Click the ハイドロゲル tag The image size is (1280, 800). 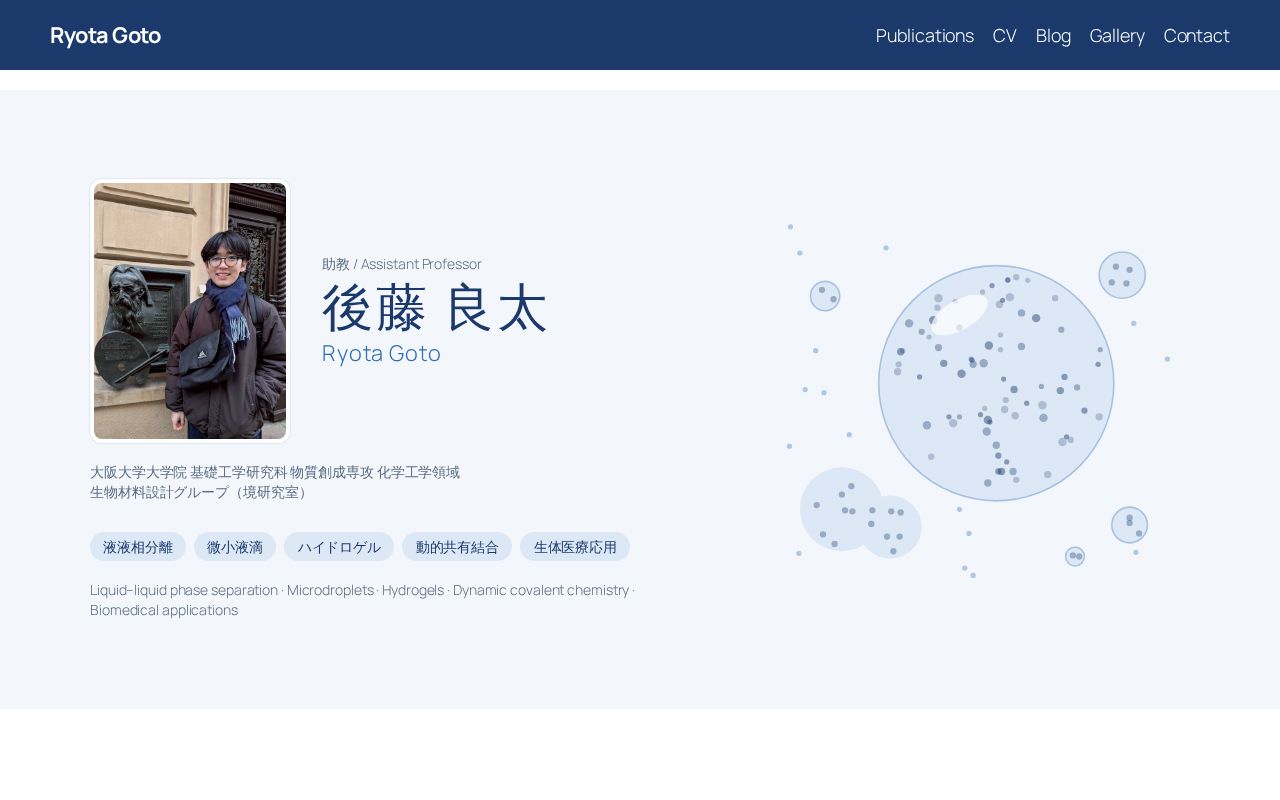coord(339,547)
